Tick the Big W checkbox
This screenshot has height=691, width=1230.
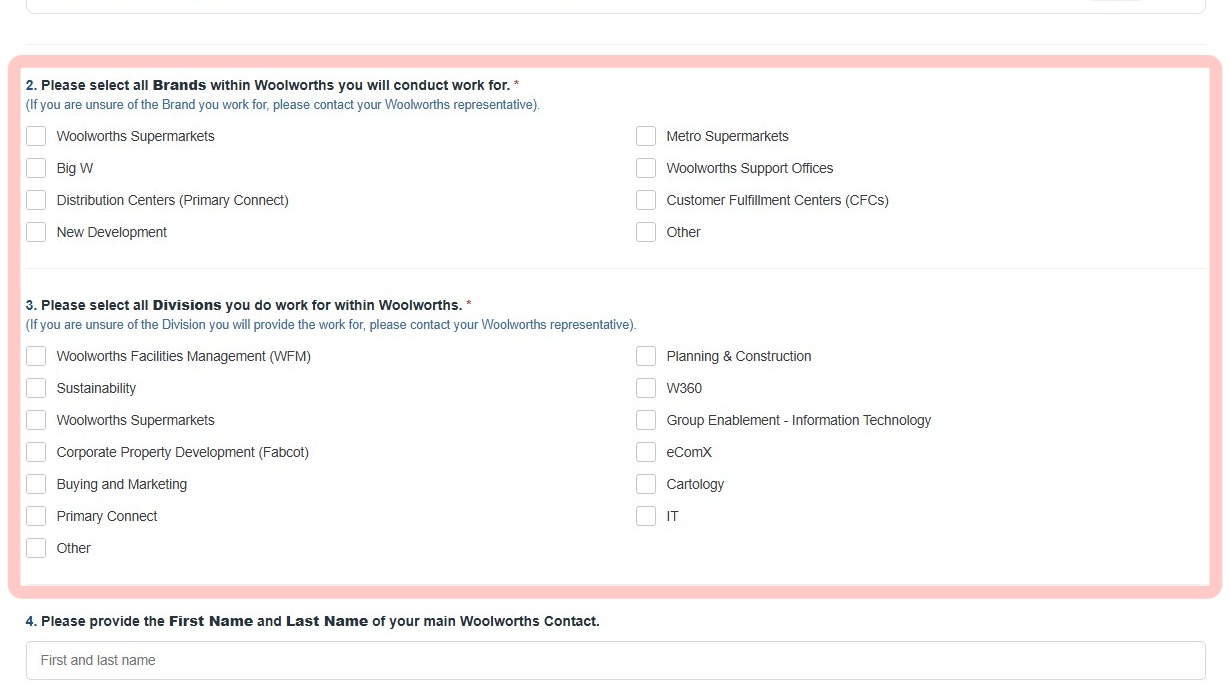[x=36, y=168]
